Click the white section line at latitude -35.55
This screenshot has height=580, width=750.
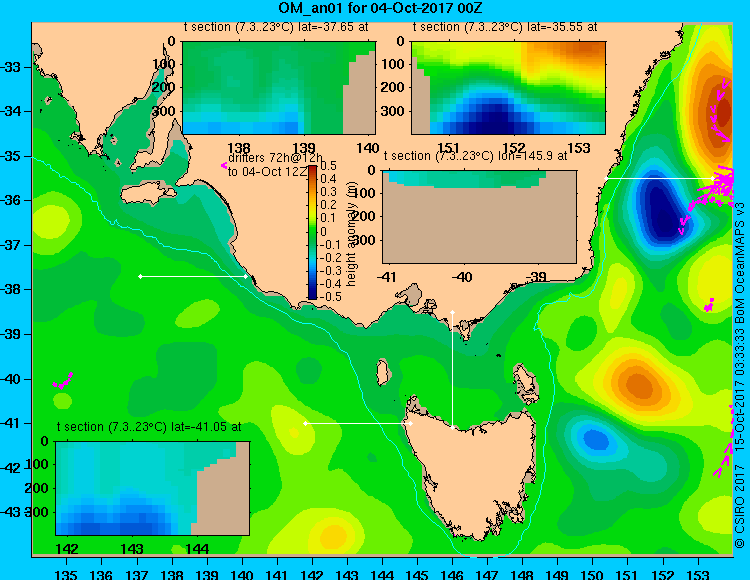[x=659, y=178]
